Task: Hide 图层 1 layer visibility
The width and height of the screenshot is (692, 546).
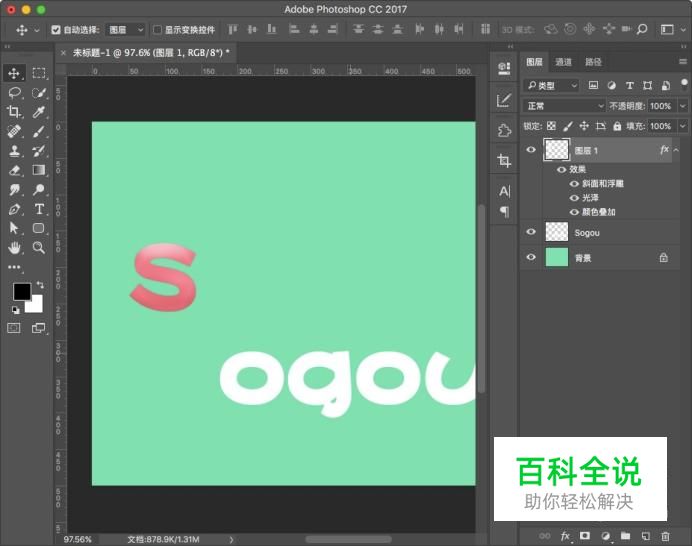Action: pos(531,150)
